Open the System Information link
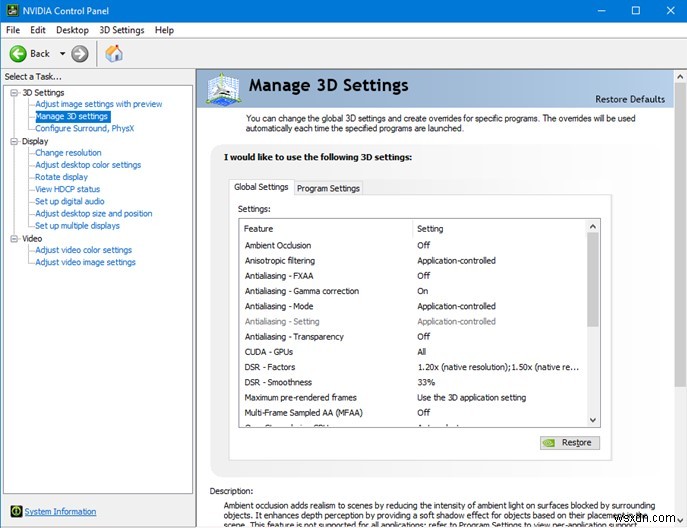The width and height of the screenshot is (687, 528). coord(60,511)
